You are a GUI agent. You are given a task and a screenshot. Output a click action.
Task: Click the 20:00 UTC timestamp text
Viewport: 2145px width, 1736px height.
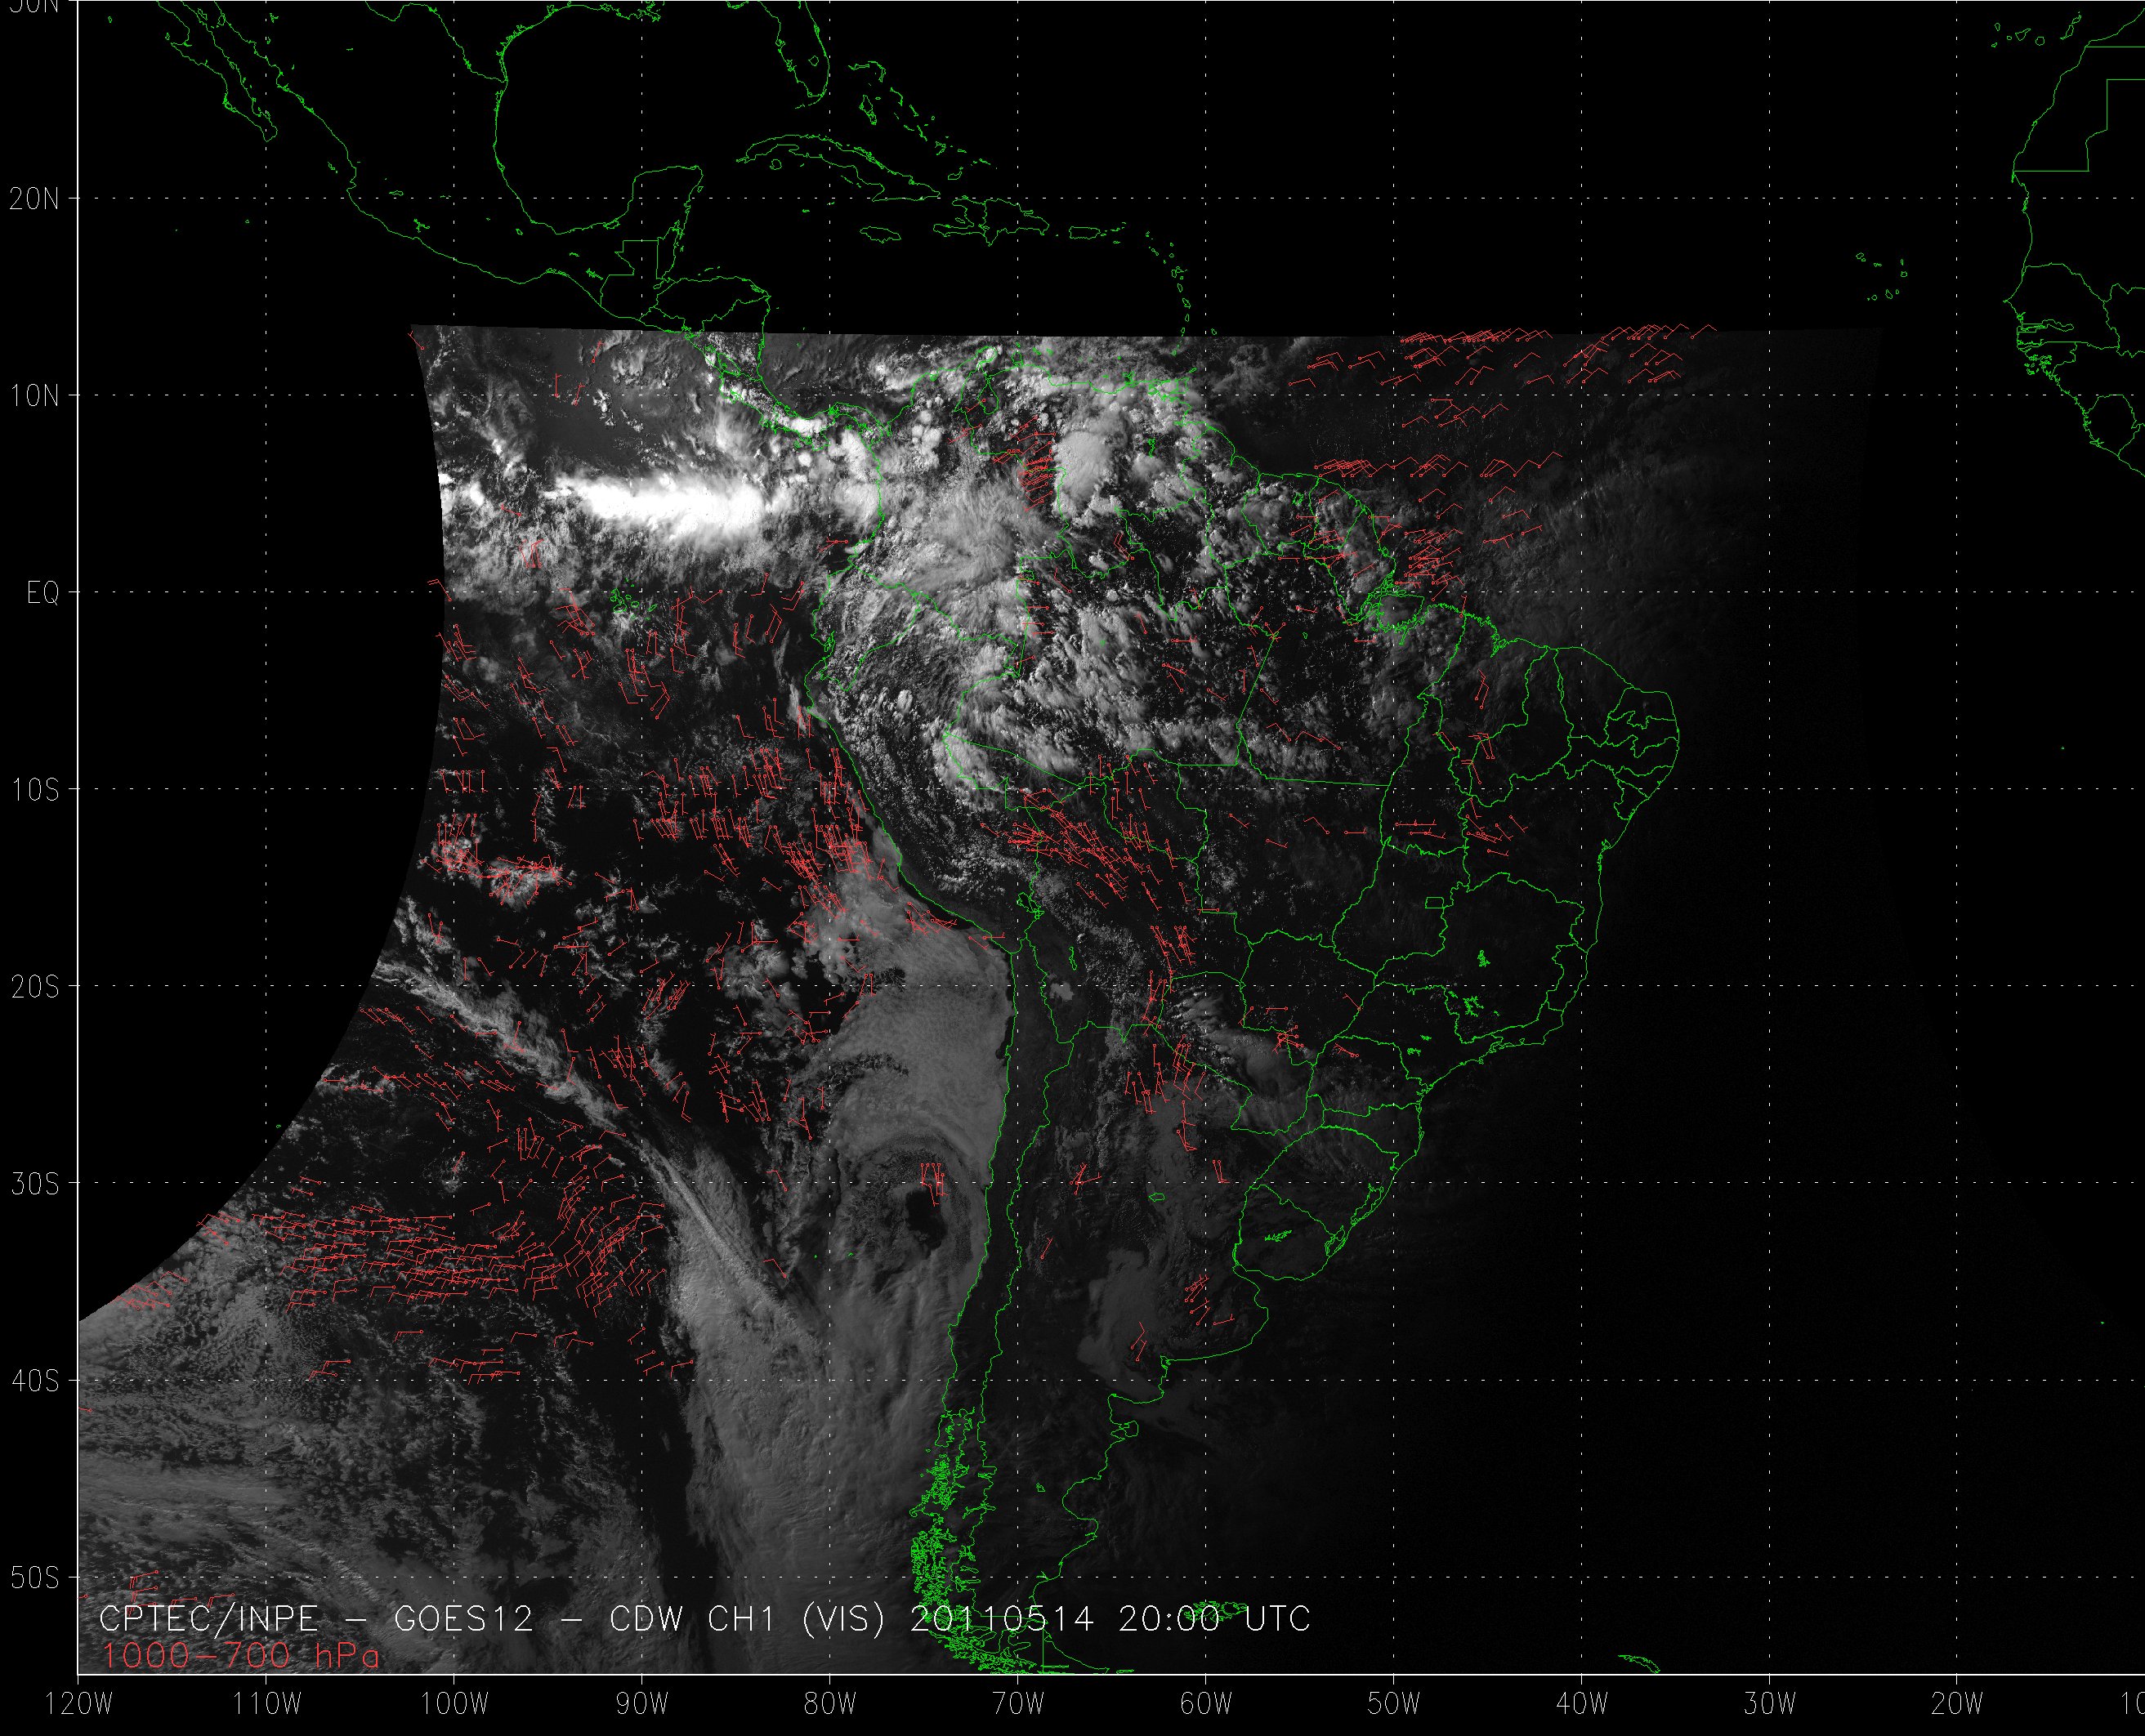(x=1214, y=1620)
